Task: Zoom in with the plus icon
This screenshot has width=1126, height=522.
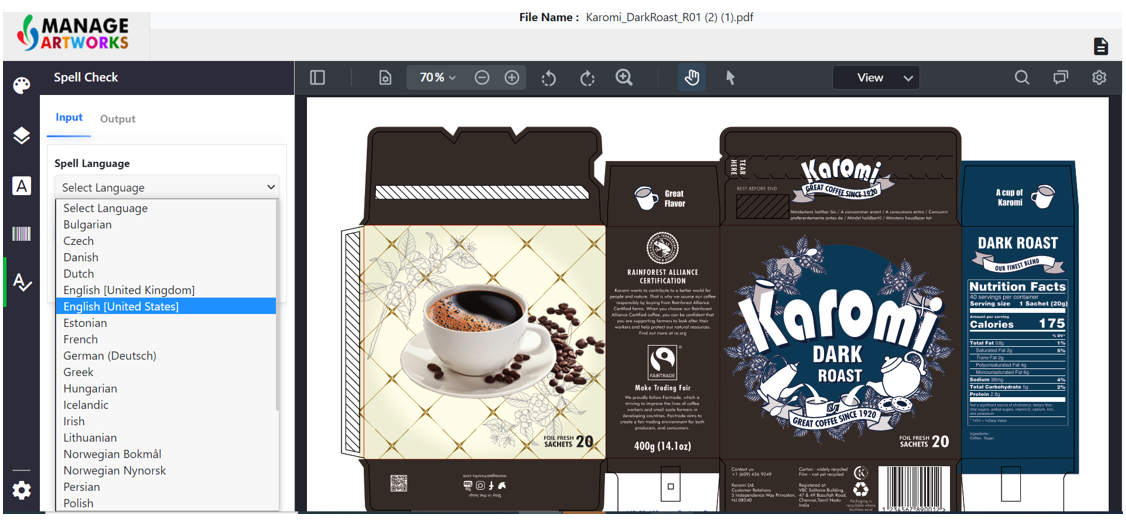Action: coord(511,78)
